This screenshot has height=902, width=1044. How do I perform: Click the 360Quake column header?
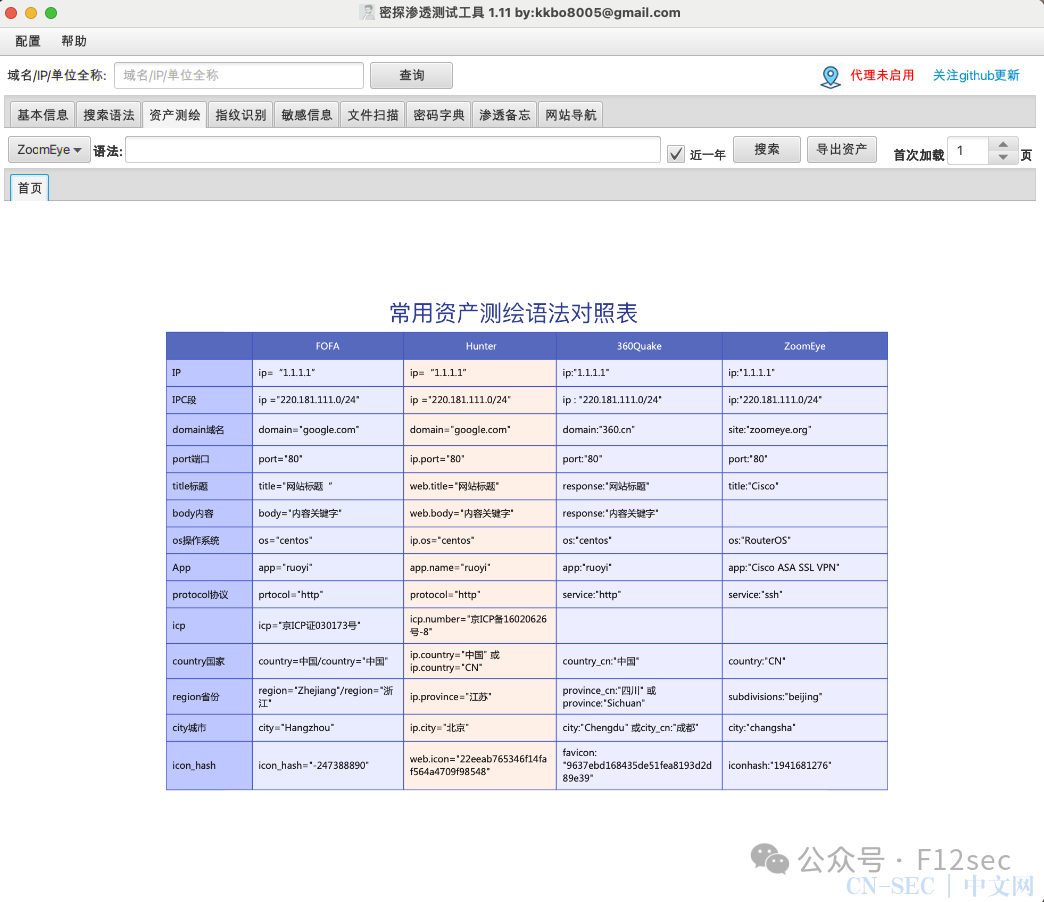639,346
